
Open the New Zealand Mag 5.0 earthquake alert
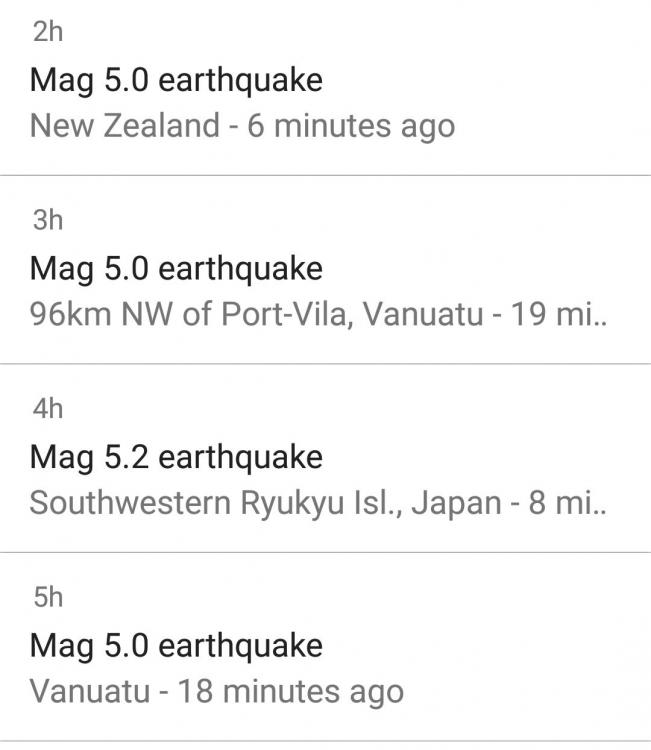(x=176, y=80)
